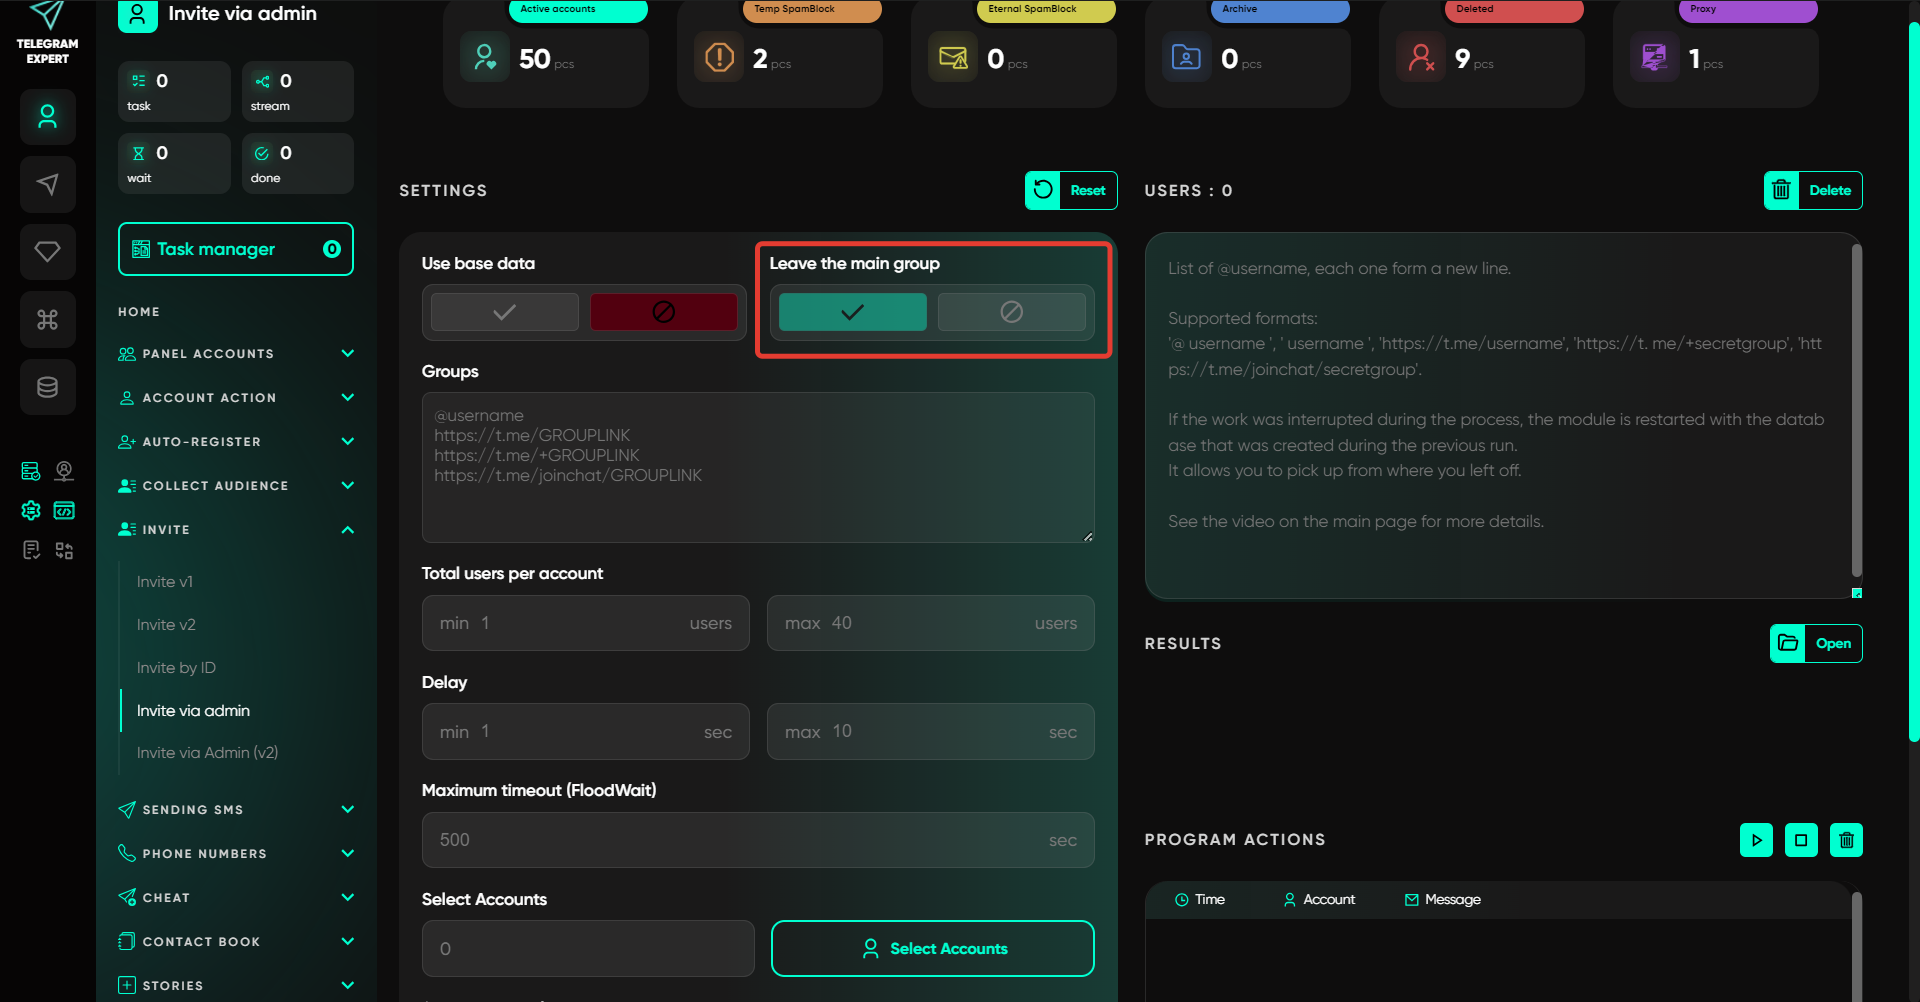Click the user profile icon in sidebar

coord(47,117)
